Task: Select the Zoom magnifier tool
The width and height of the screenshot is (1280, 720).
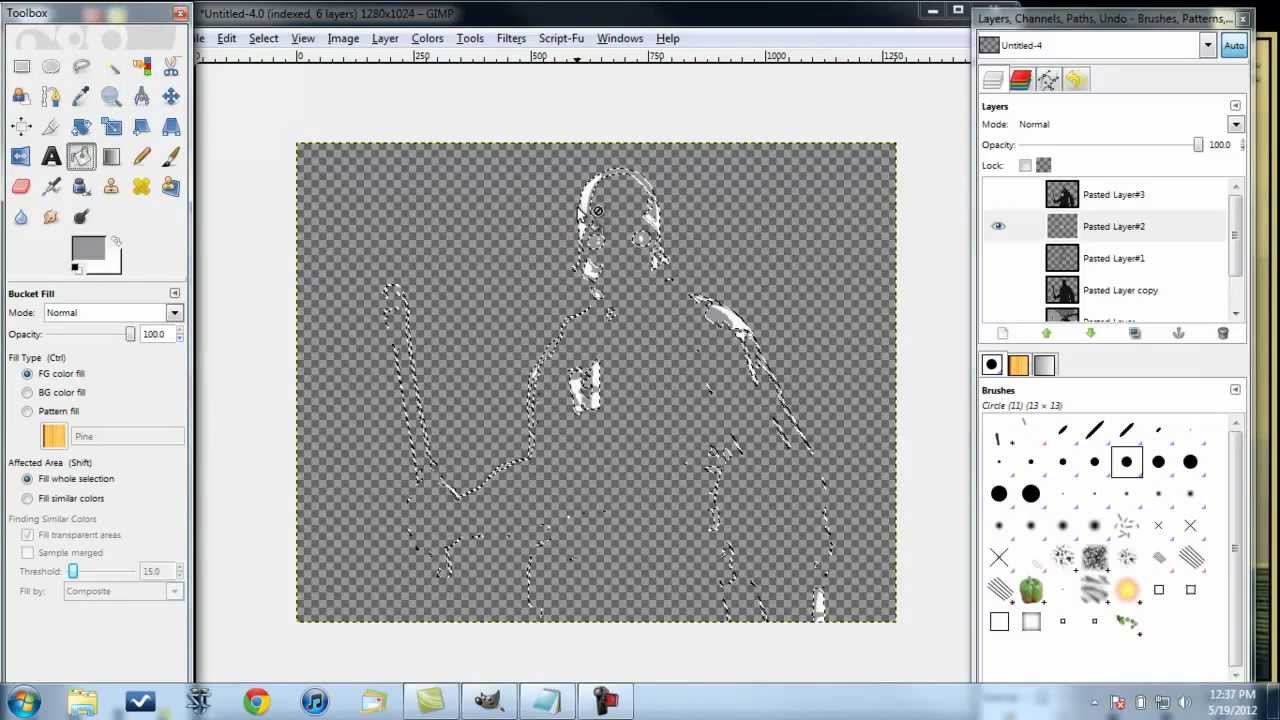Action: pos(111,97)
